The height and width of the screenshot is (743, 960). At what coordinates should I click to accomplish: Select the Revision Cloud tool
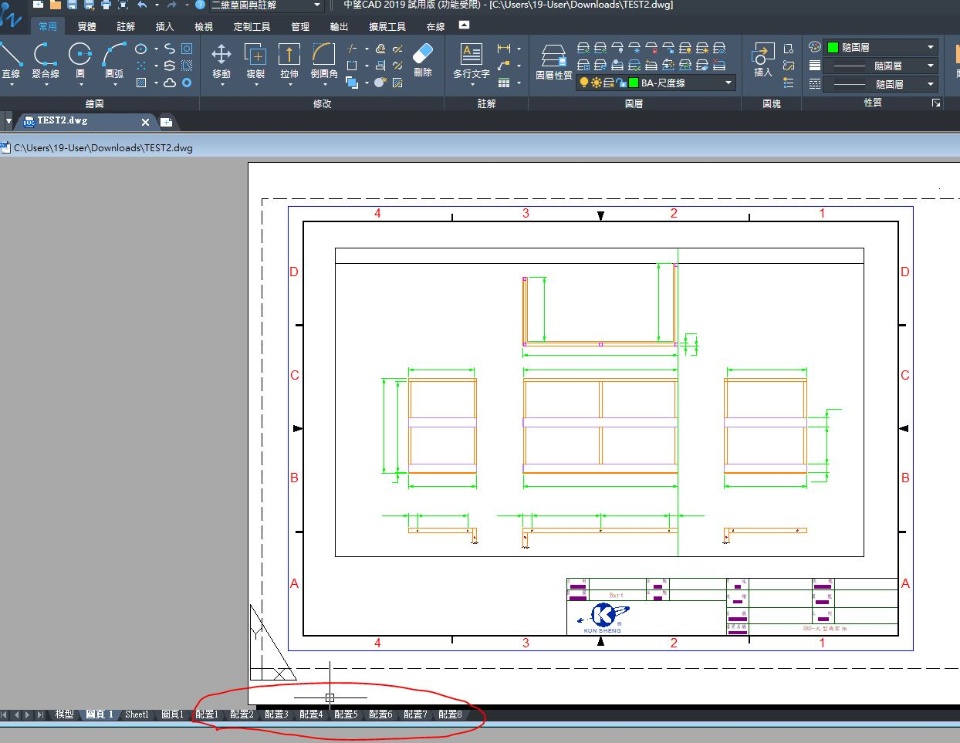170,82
